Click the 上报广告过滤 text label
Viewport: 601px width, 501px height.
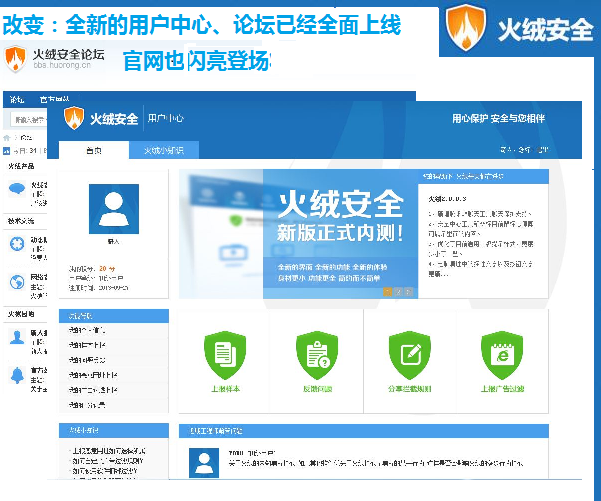tap(502, 389)
